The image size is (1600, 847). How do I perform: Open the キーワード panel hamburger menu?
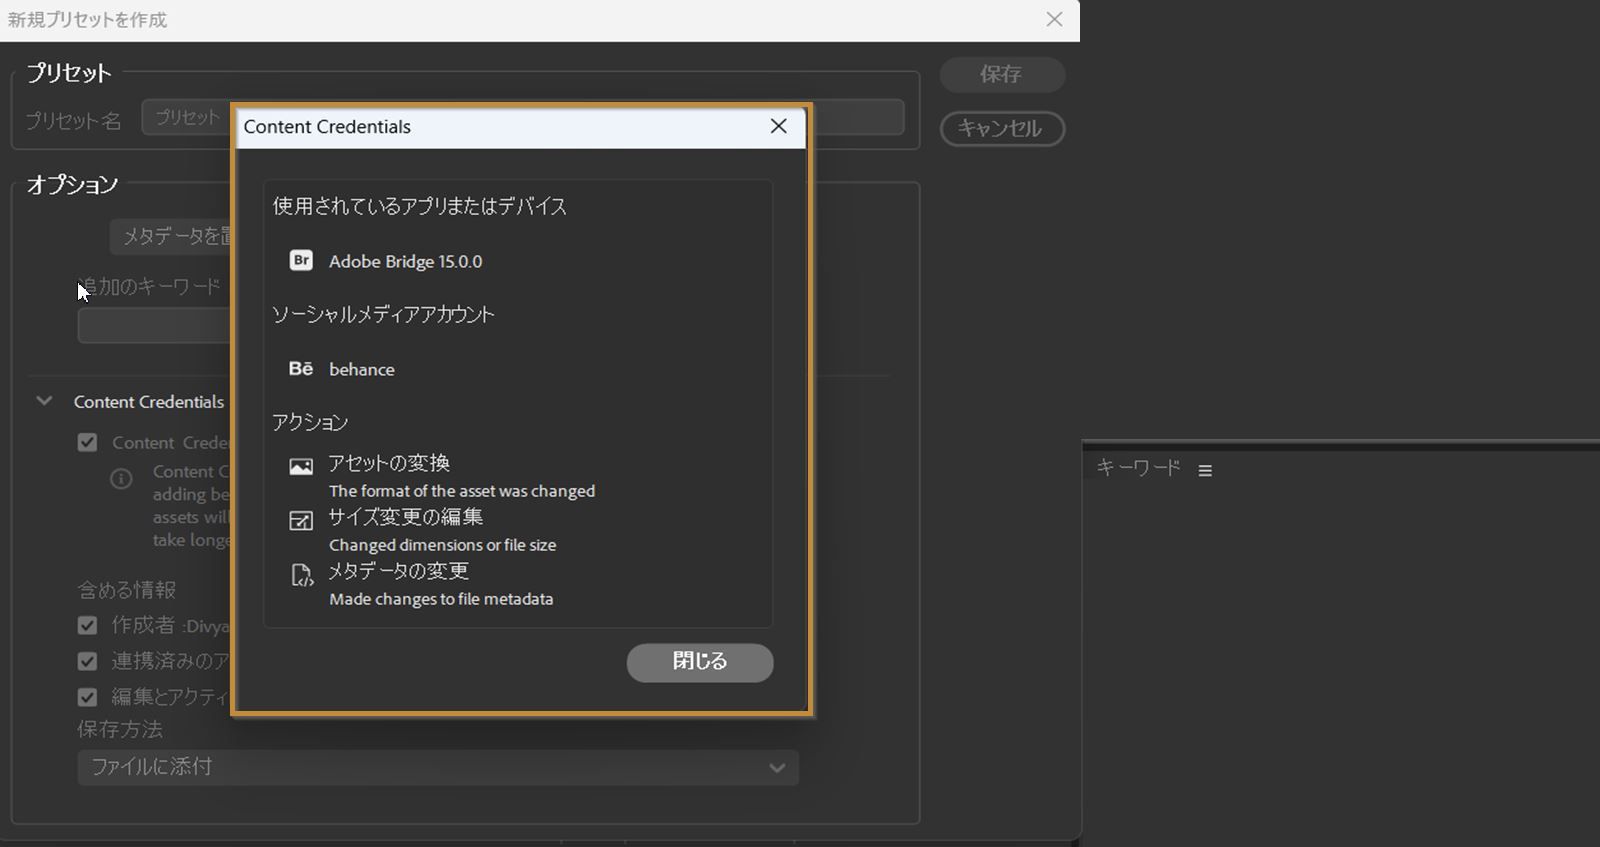tap(1205, 470)
